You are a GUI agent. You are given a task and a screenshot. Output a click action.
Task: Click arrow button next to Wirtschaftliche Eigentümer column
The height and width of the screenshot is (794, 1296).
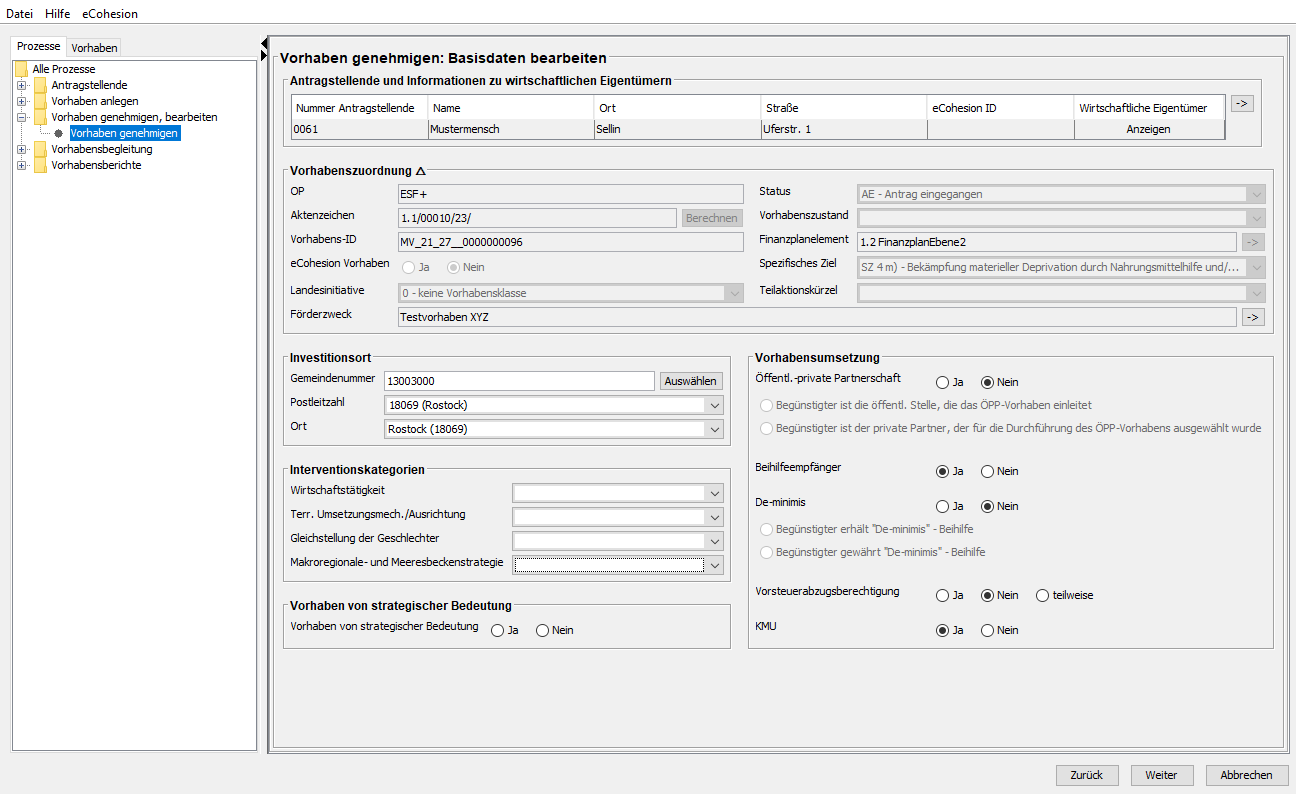pos(1241,103)
